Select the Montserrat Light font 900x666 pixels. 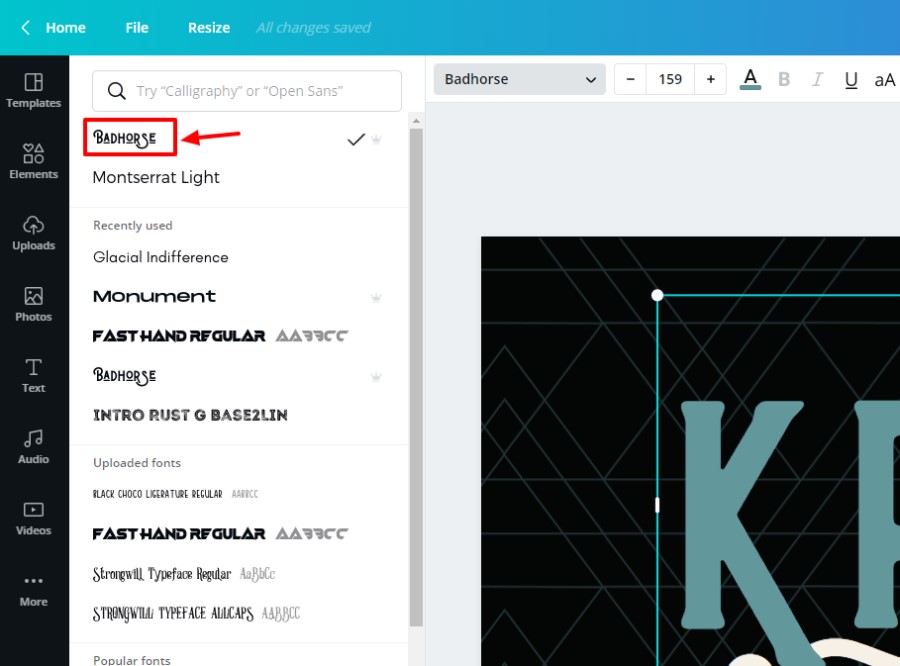(x=156, y=177)
